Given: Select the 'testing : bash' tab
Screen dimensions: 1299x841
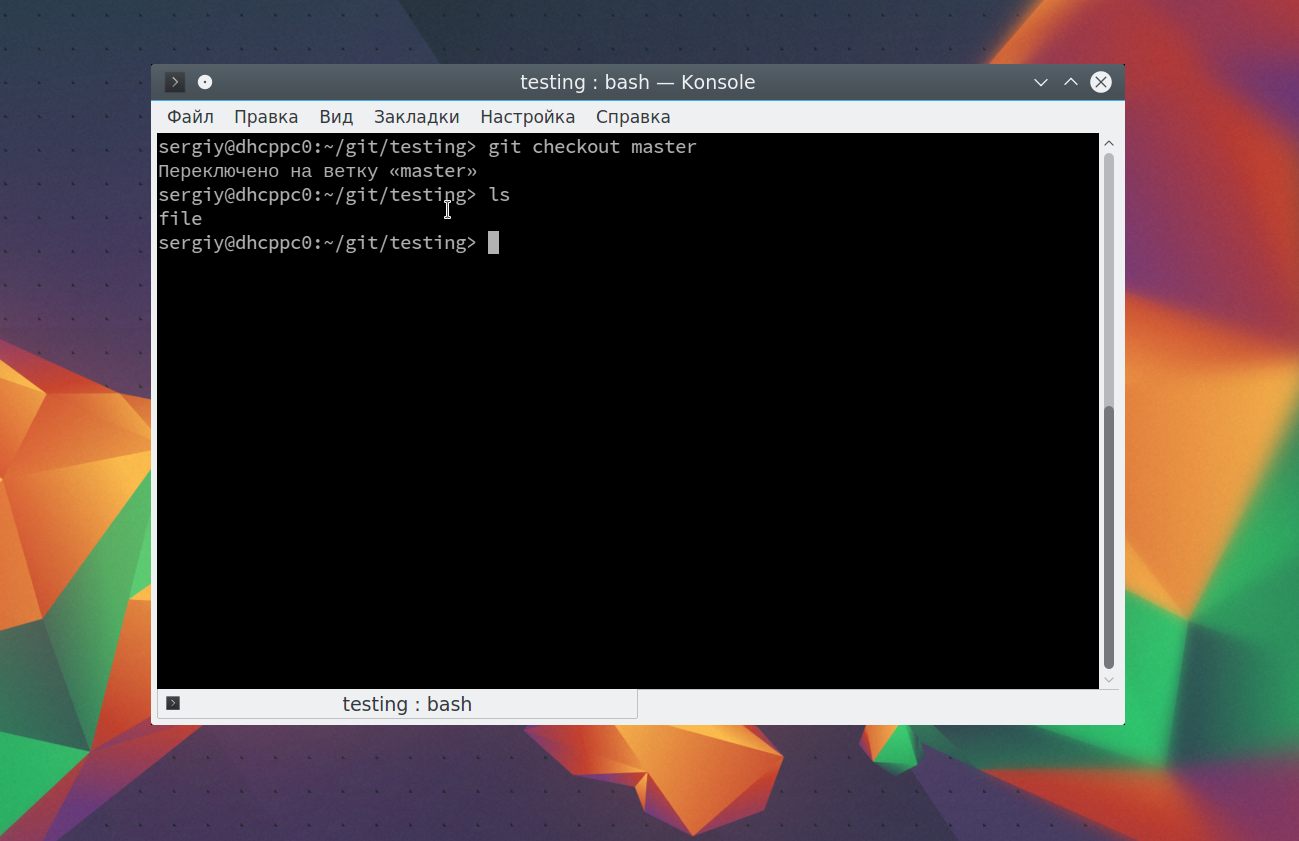Looking at the screenshot, I should coord(397,704).
